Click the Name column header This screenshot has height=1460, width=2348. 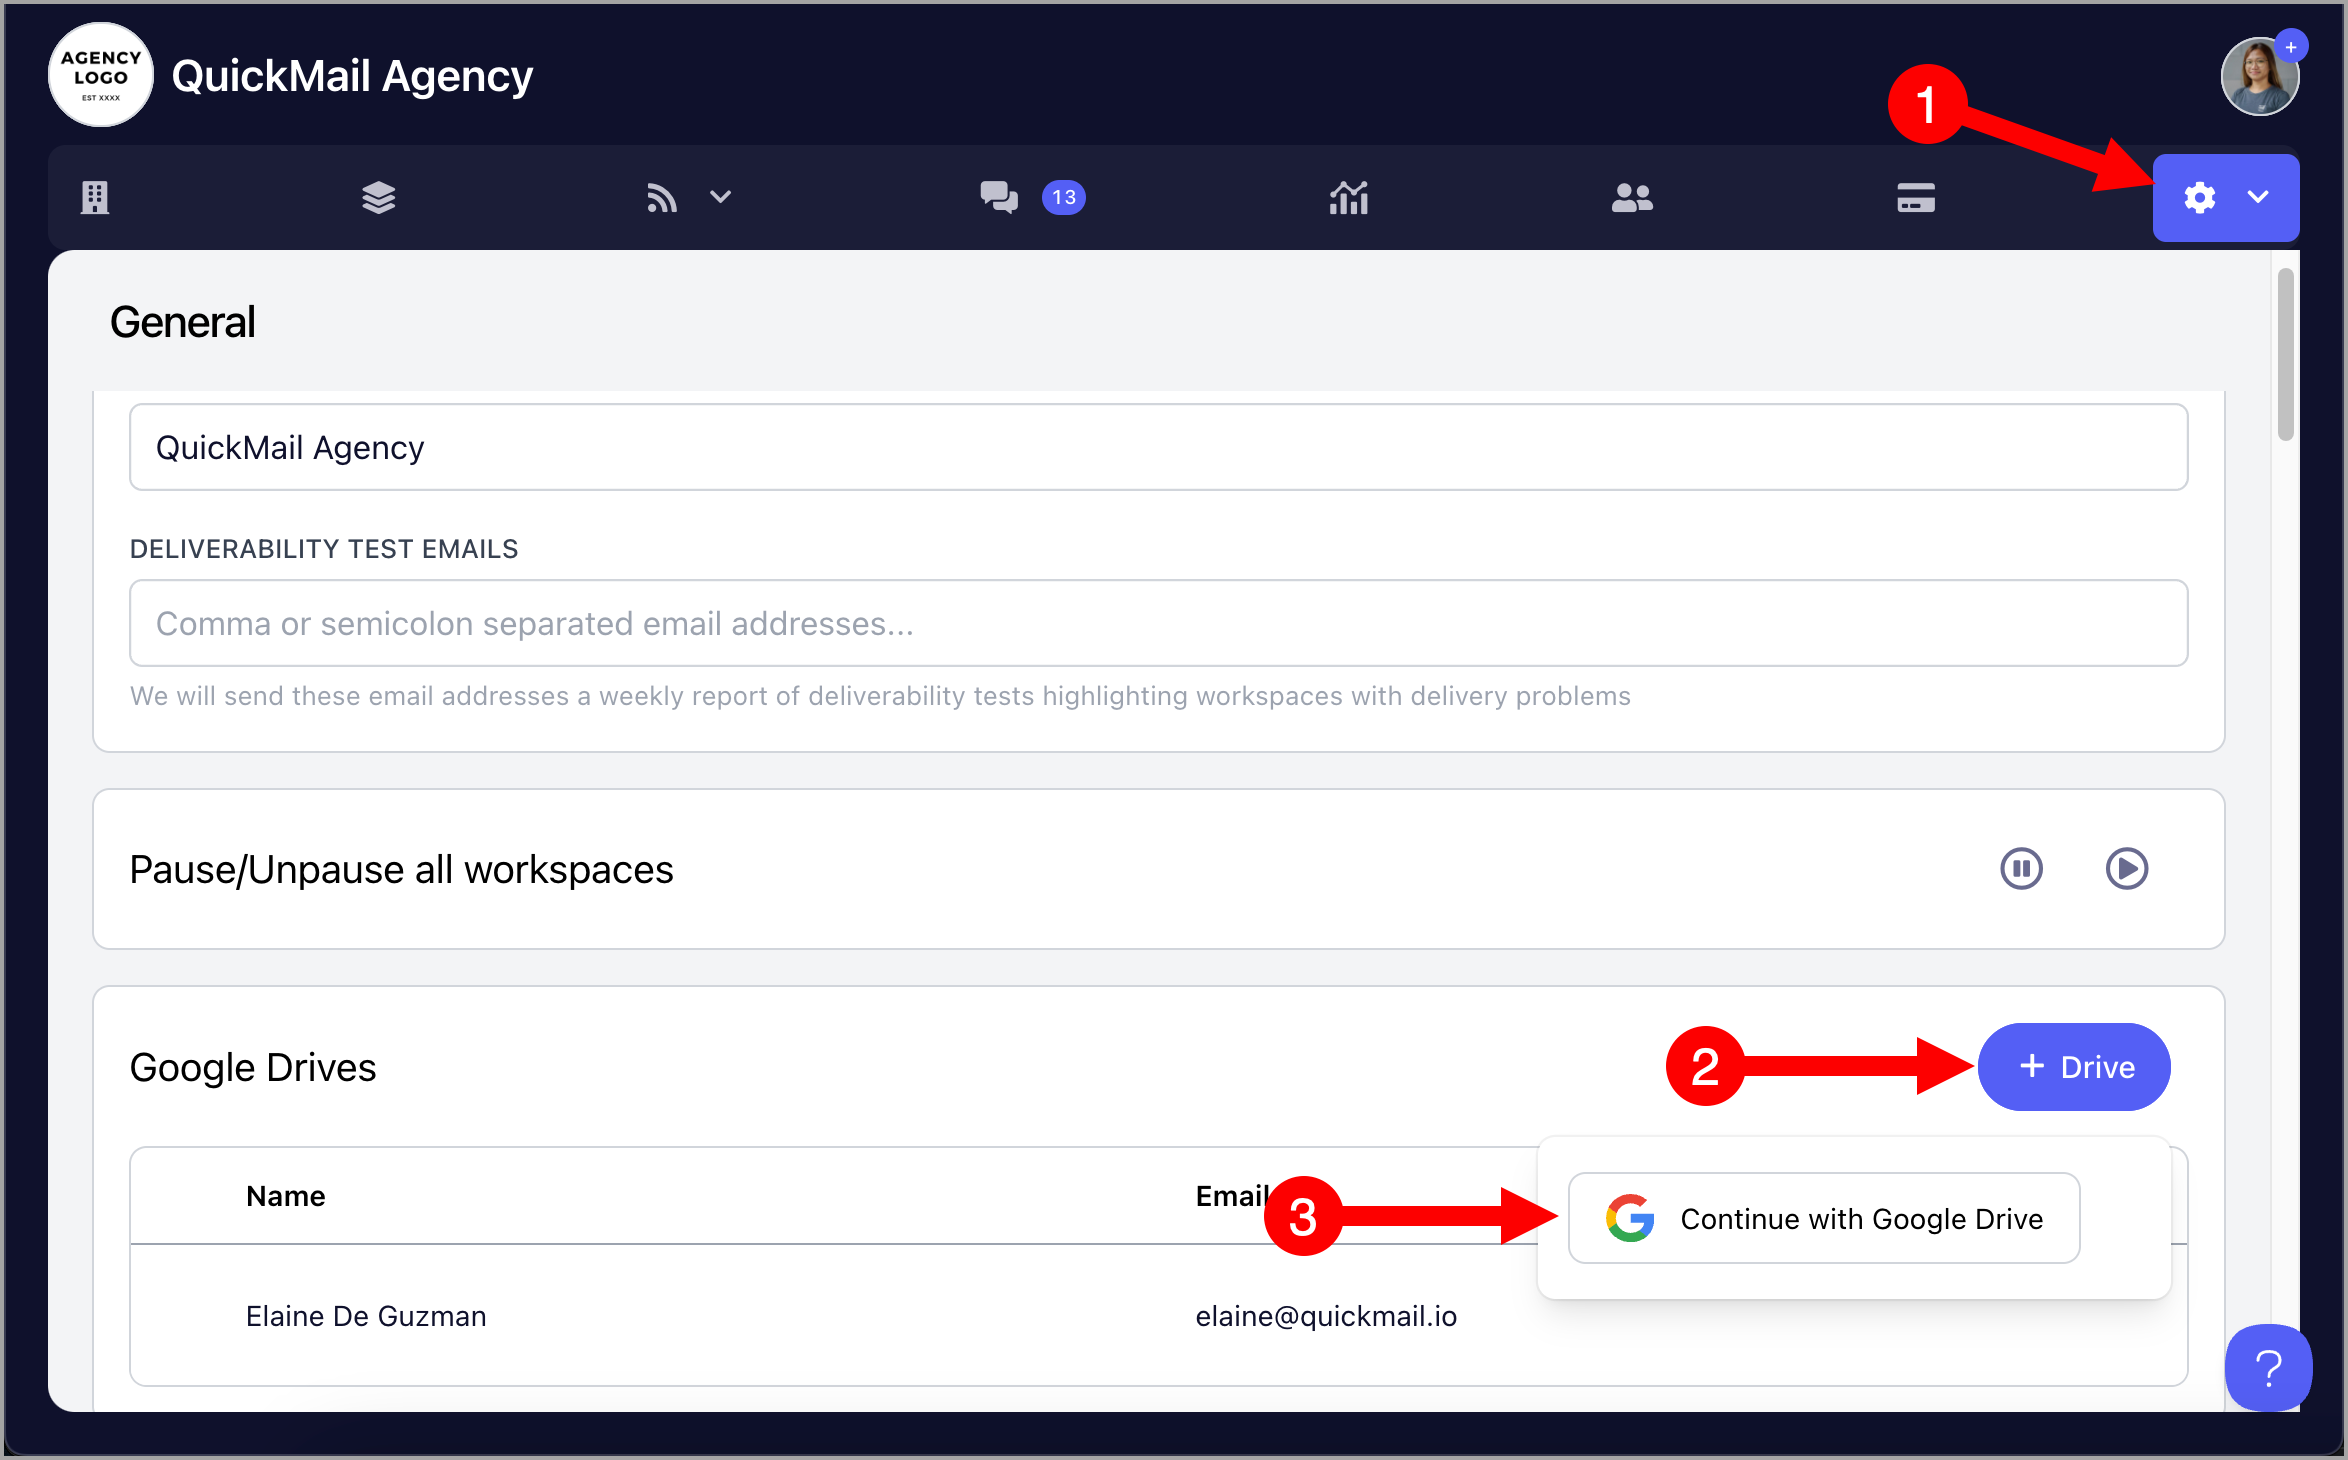click(x=286, y=1196)
